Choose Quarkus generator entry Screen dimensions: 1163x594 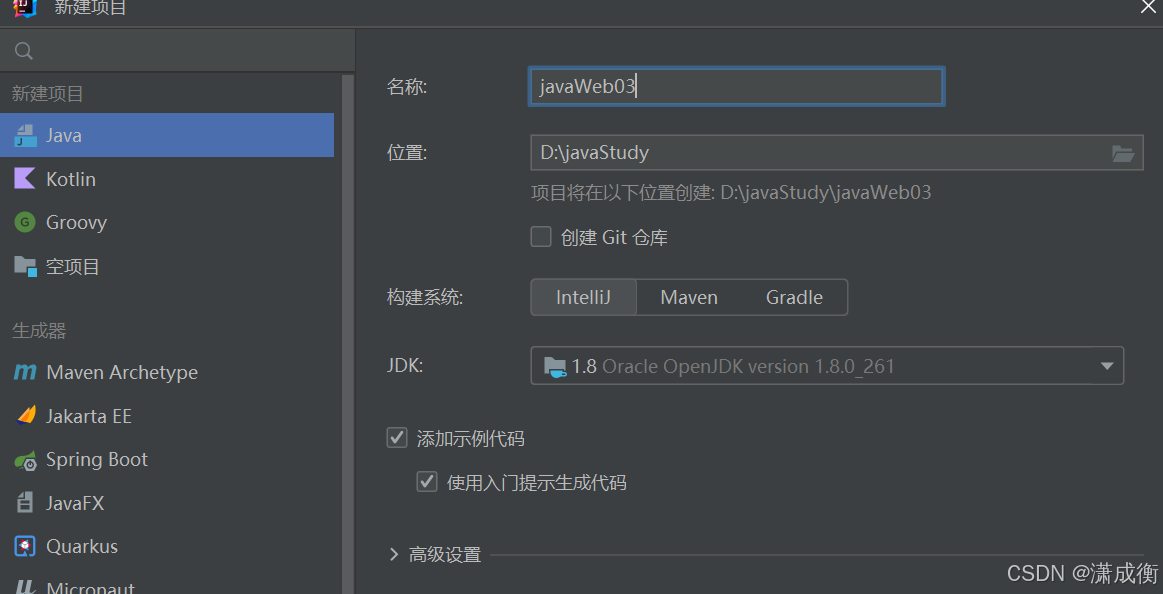pos(167,547)
